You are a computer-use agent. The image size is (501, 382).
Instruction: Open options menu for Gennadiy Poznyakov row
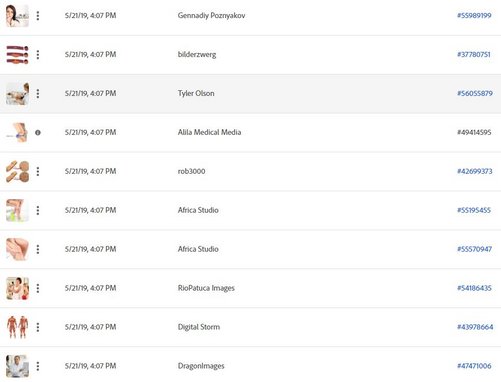tap(38, 15)
